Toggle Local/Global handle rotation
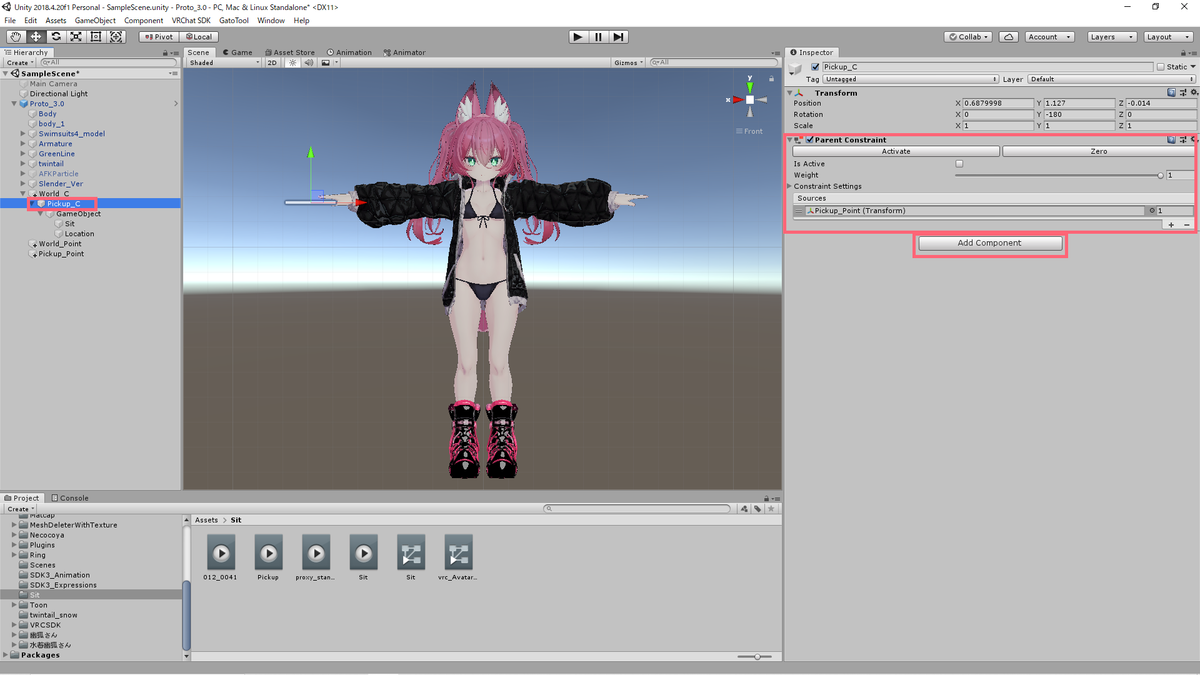Image resolution: width=1200 pixels, height=675 pixels. (197, 37)
